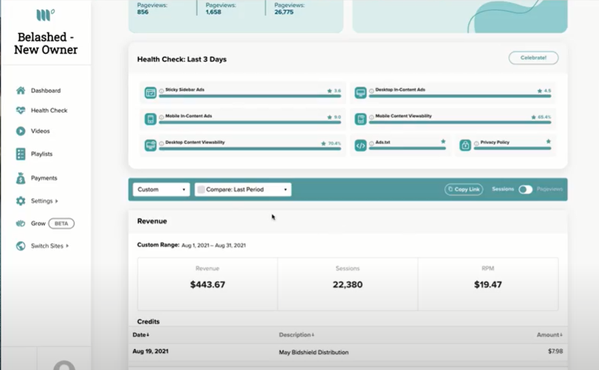The width and height of the screenshot is (599, 370).
Task: Open the Custom date range dropdown
Action: point(161,189)
